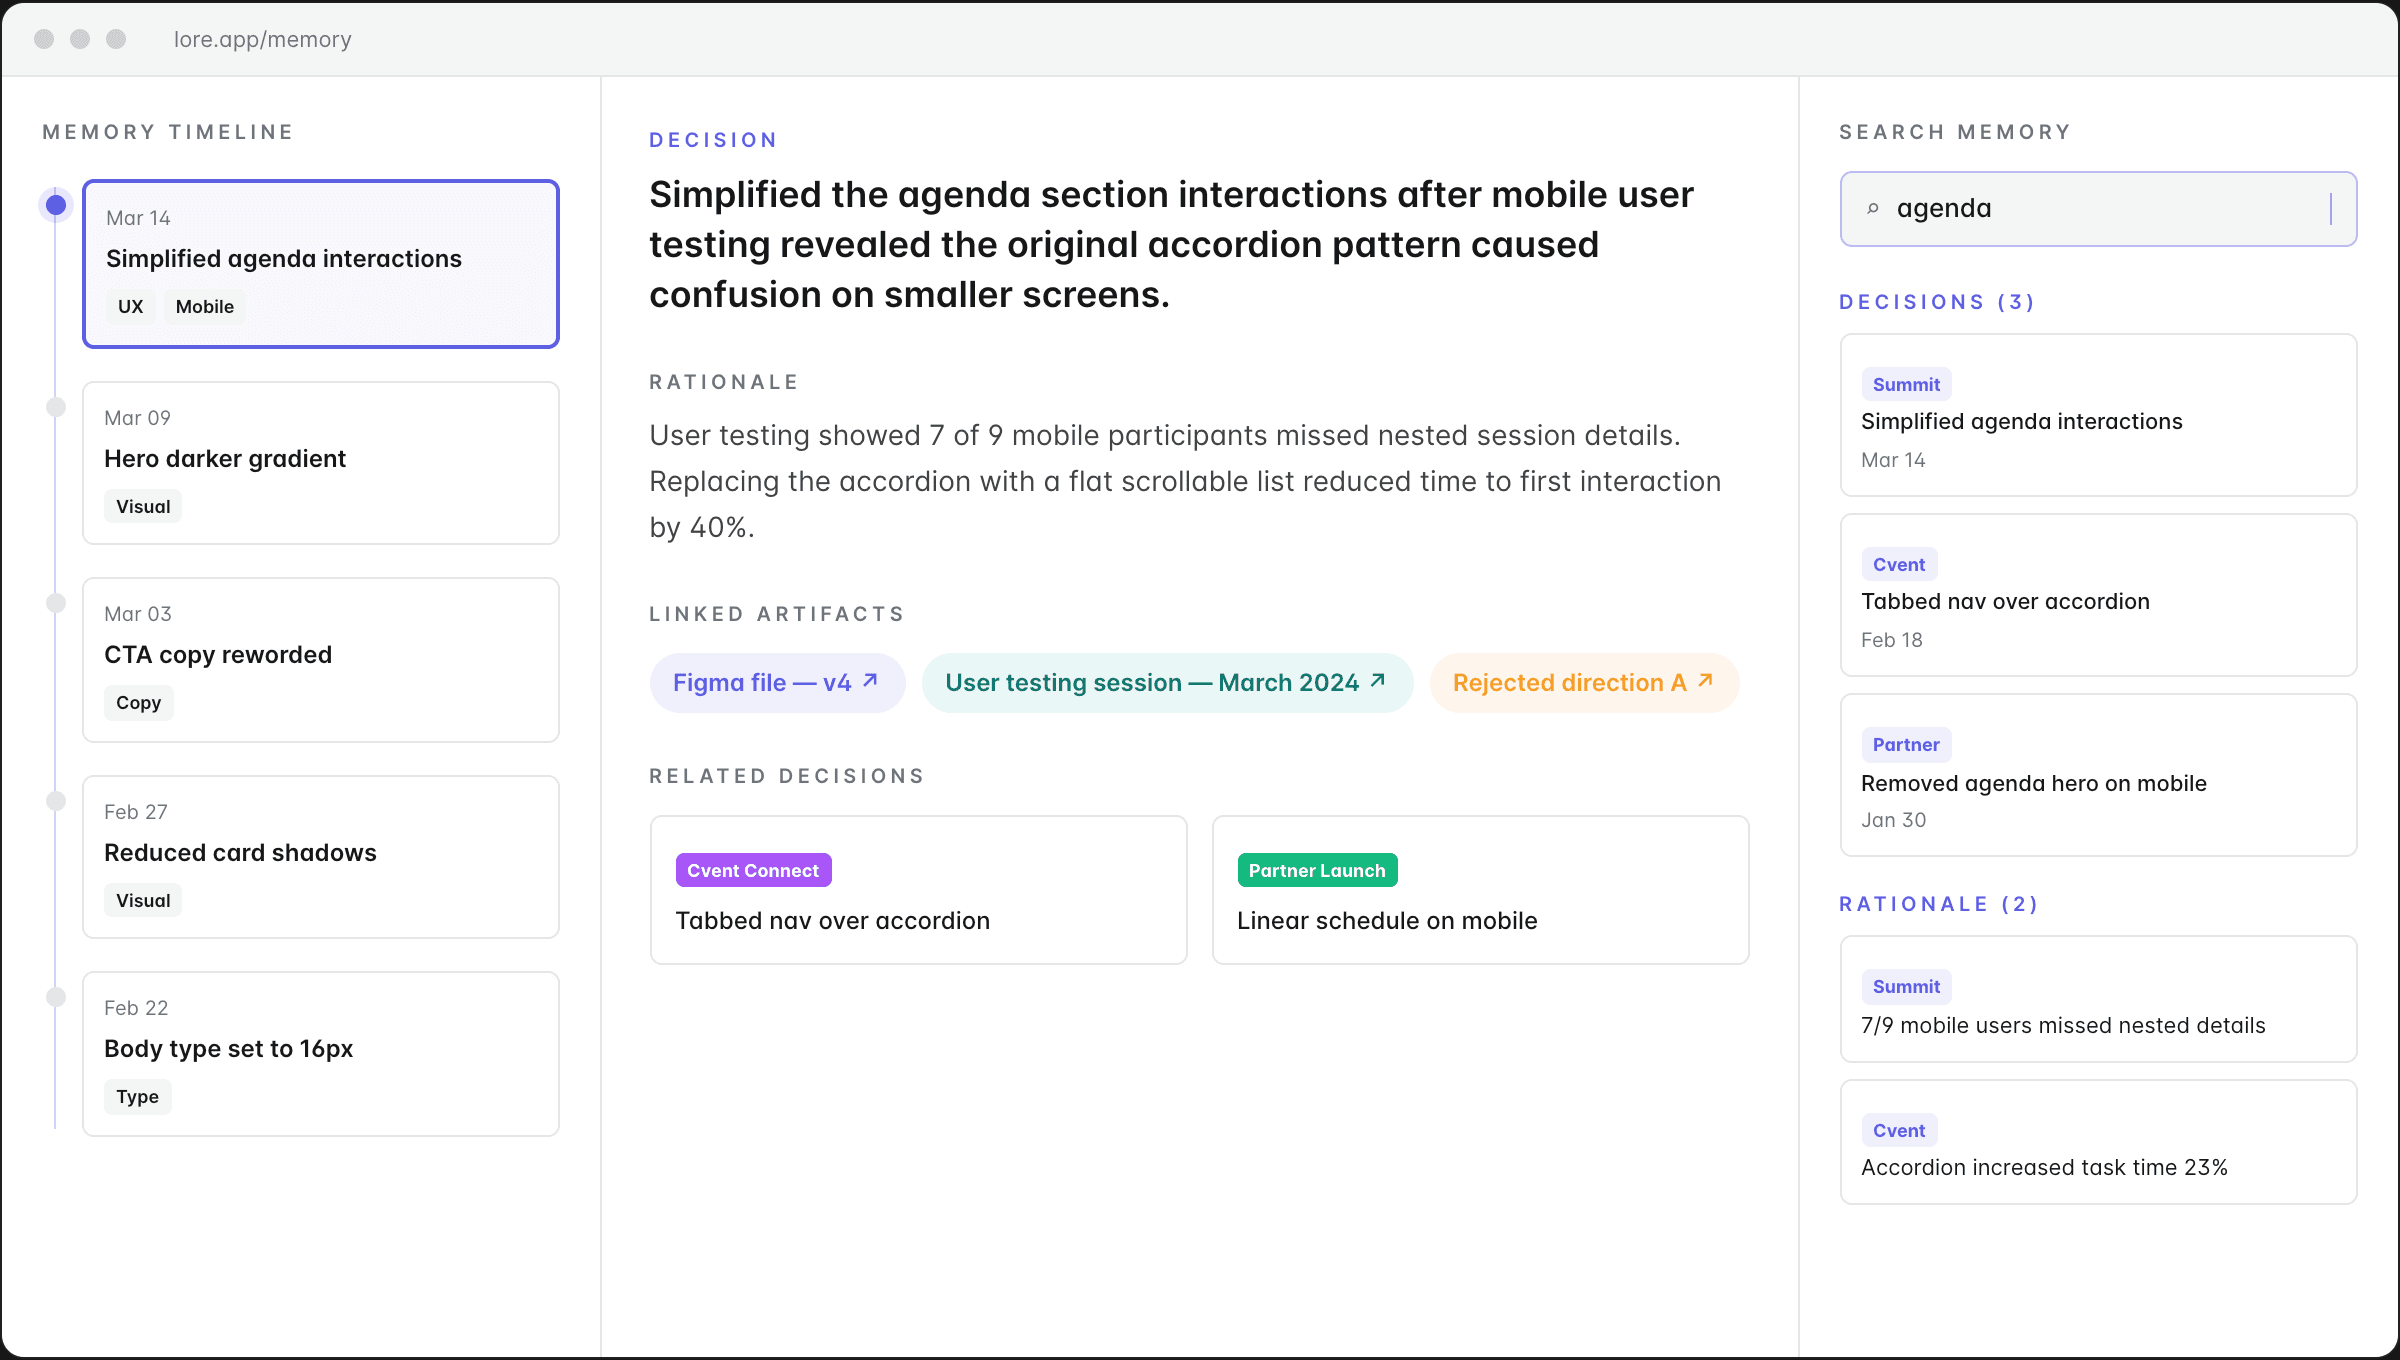Click the Partner Launch green badge
Viewport: 2400px width, 1360px height.
pos(1316,870)
